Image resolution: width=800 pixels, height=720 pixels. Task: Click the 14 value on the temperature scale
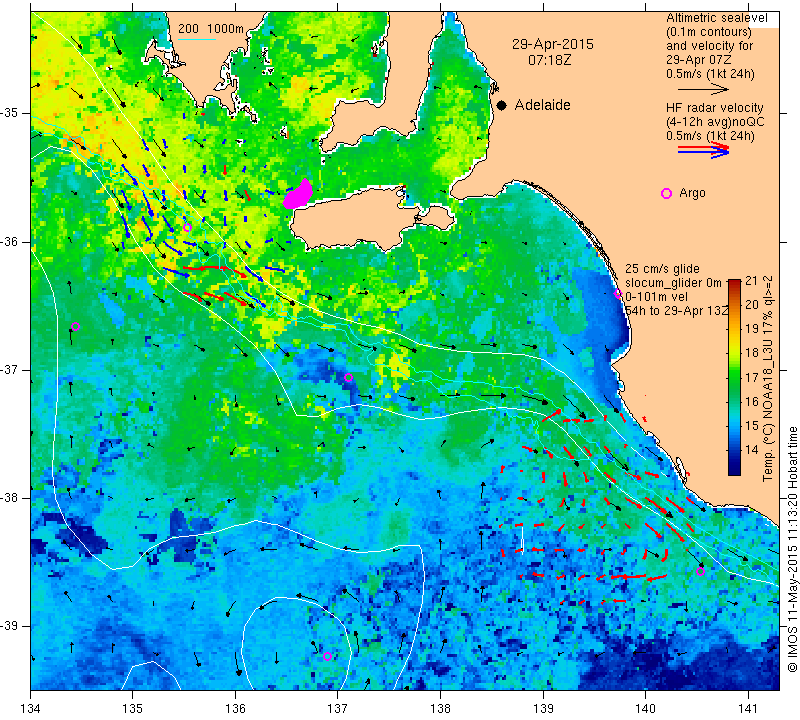tap(752, 450)
